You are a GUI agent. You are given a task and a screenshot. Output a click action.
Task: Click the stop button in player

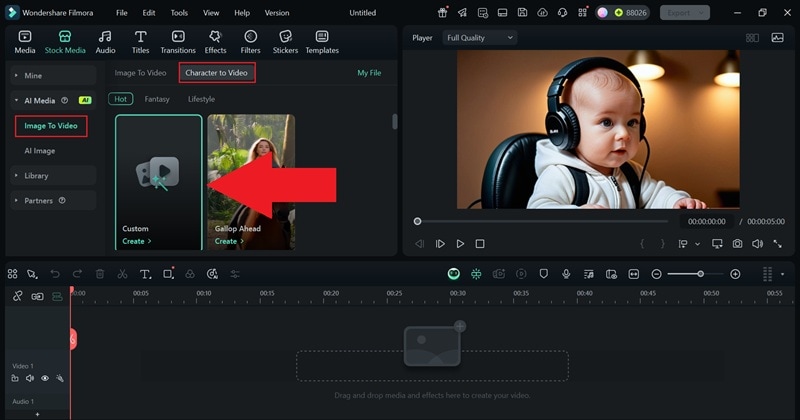point(480,244)
